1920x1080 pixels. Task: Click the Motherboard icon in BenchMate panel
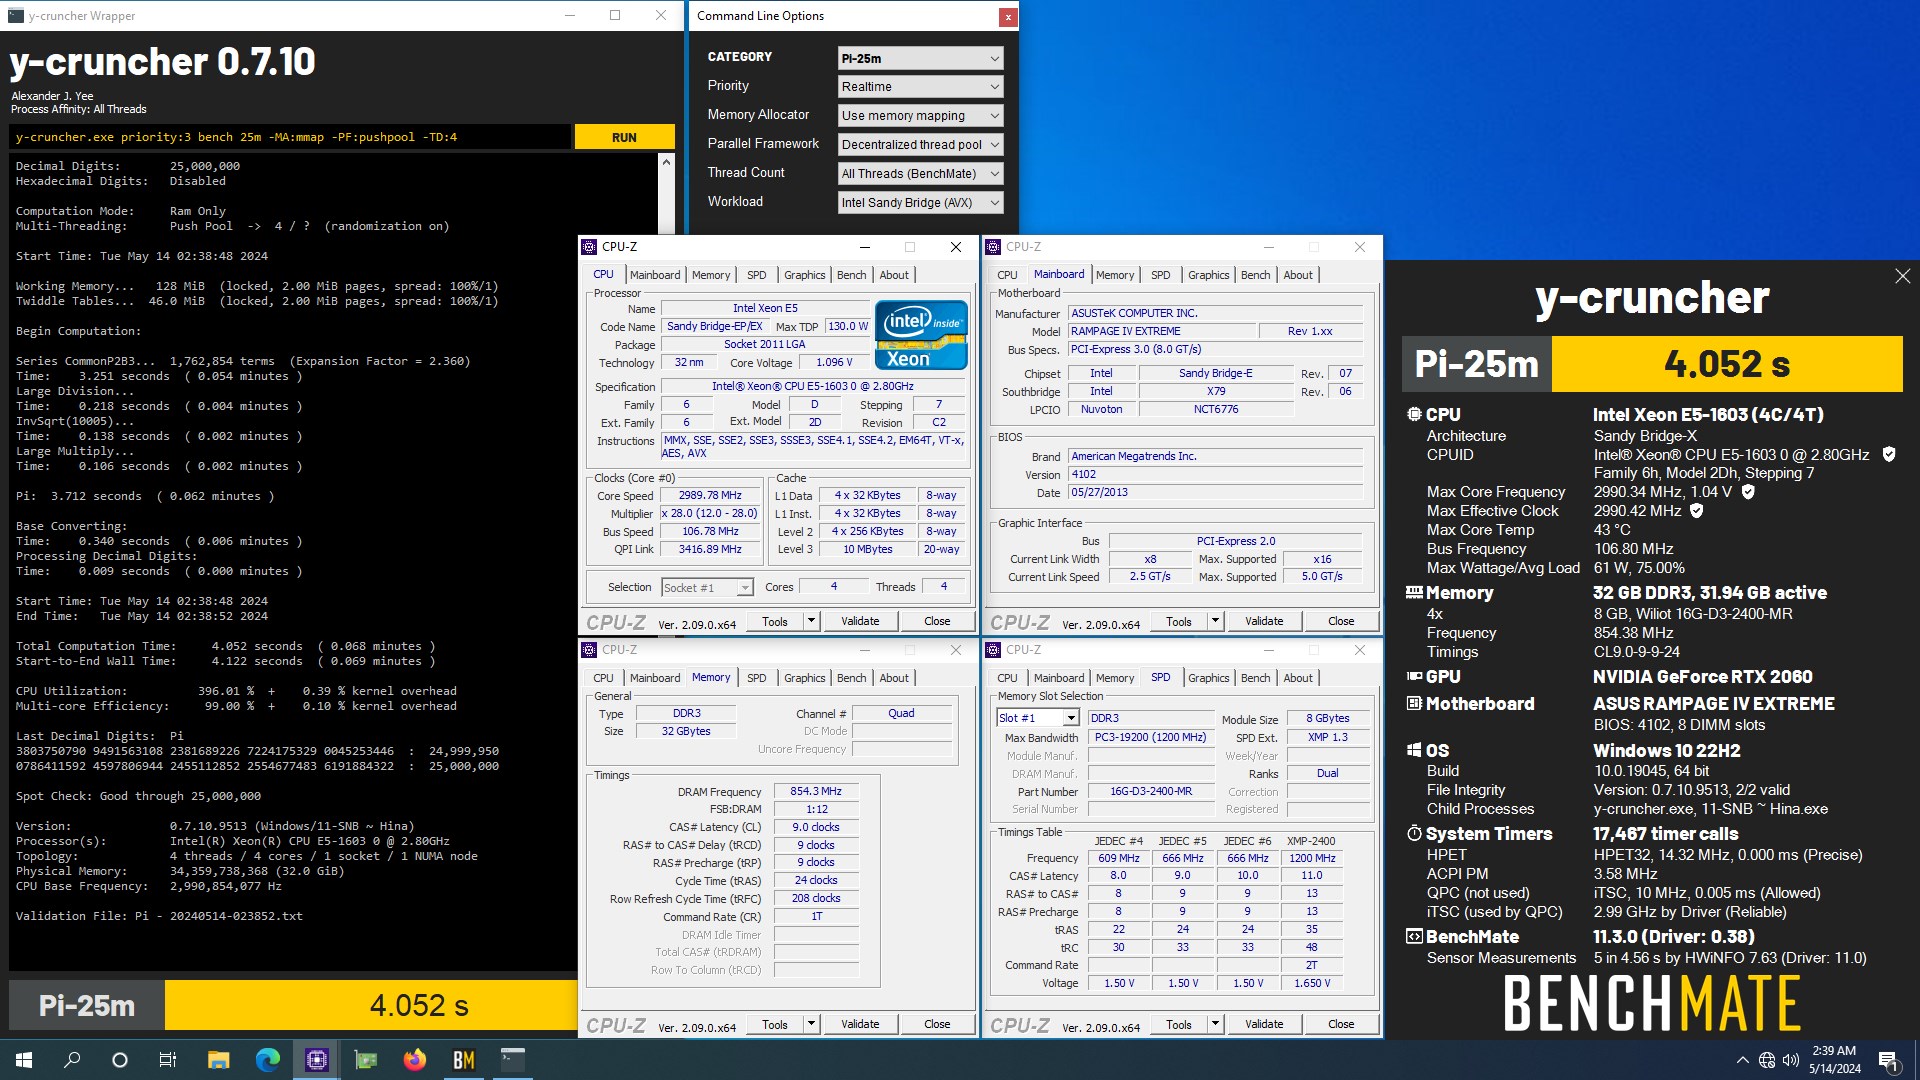1414,704
